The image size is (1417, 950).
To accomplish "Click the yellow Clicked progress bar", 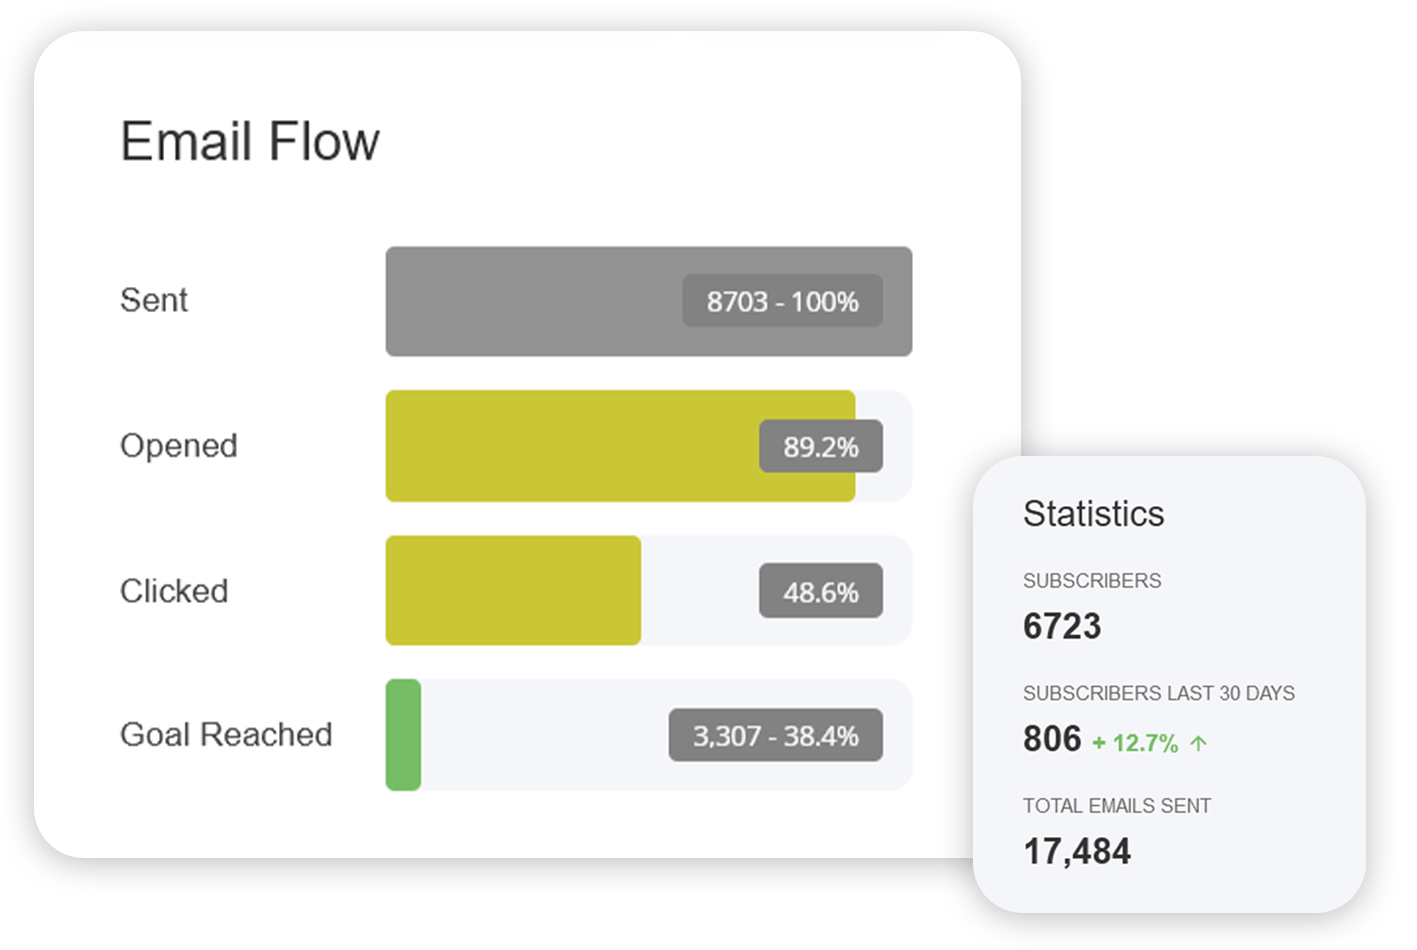I will click(x=513, y=591).
